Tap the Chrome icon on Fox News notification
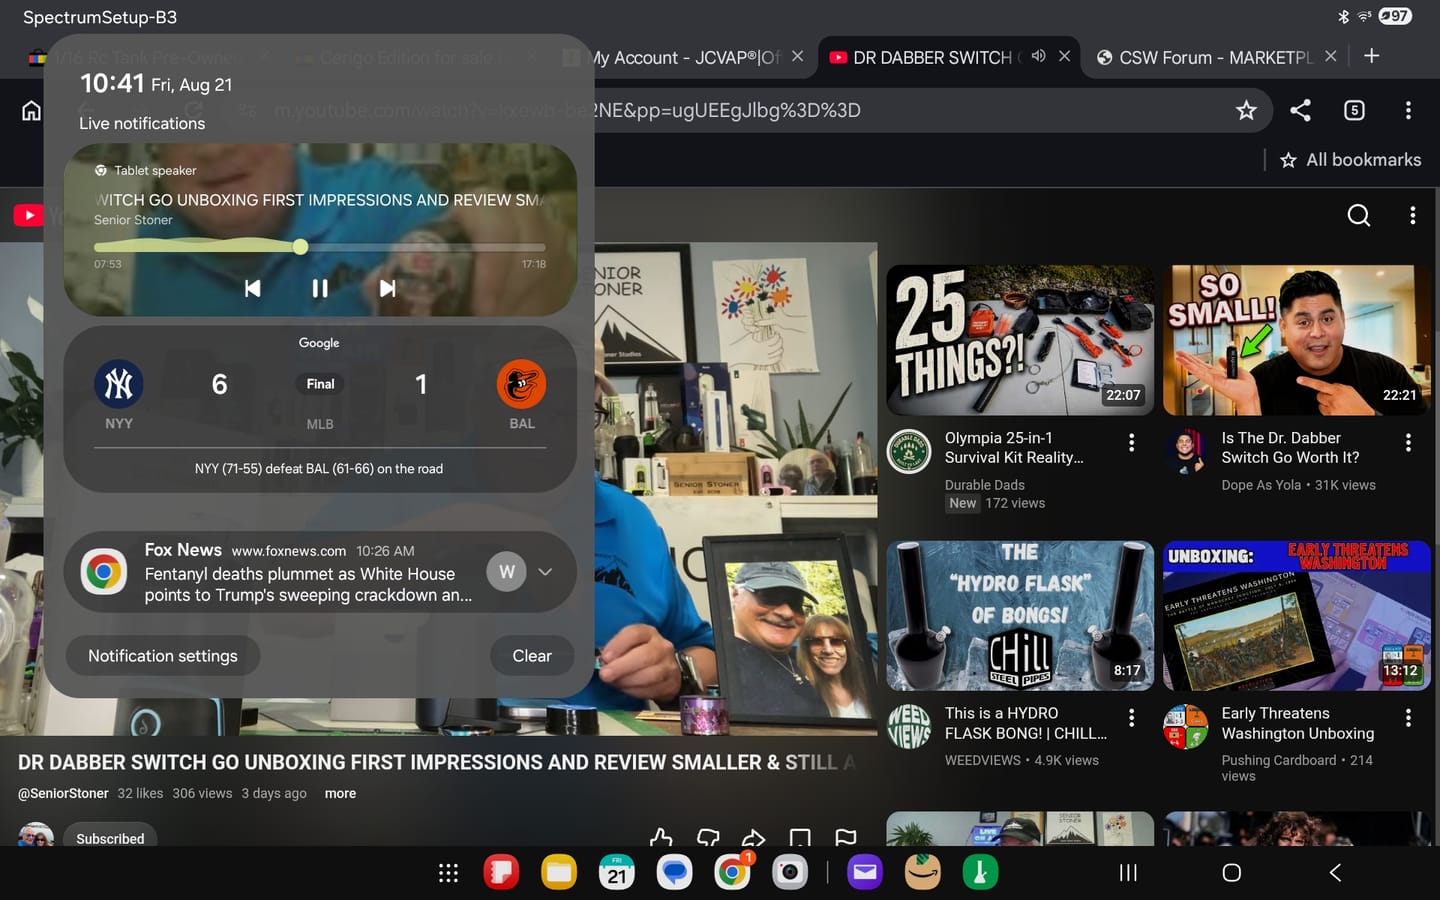Screen dimensions: 1440x900 point(104,572)
